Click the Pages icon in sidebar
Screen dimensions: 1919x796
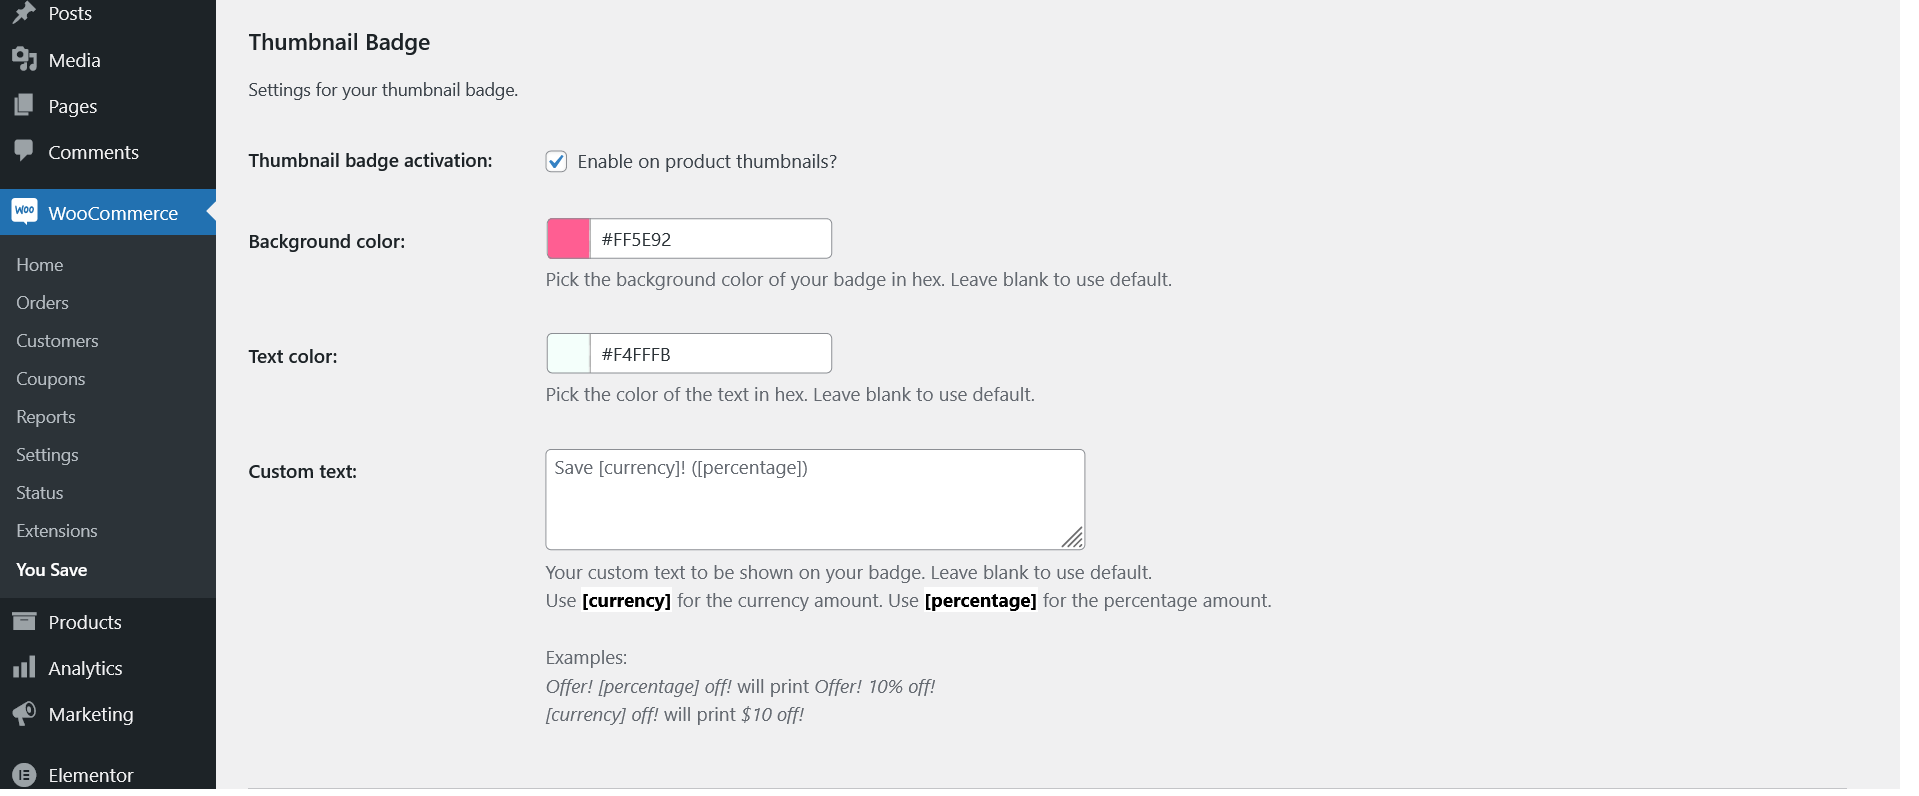pyautogui.click(x=24, y=105)
